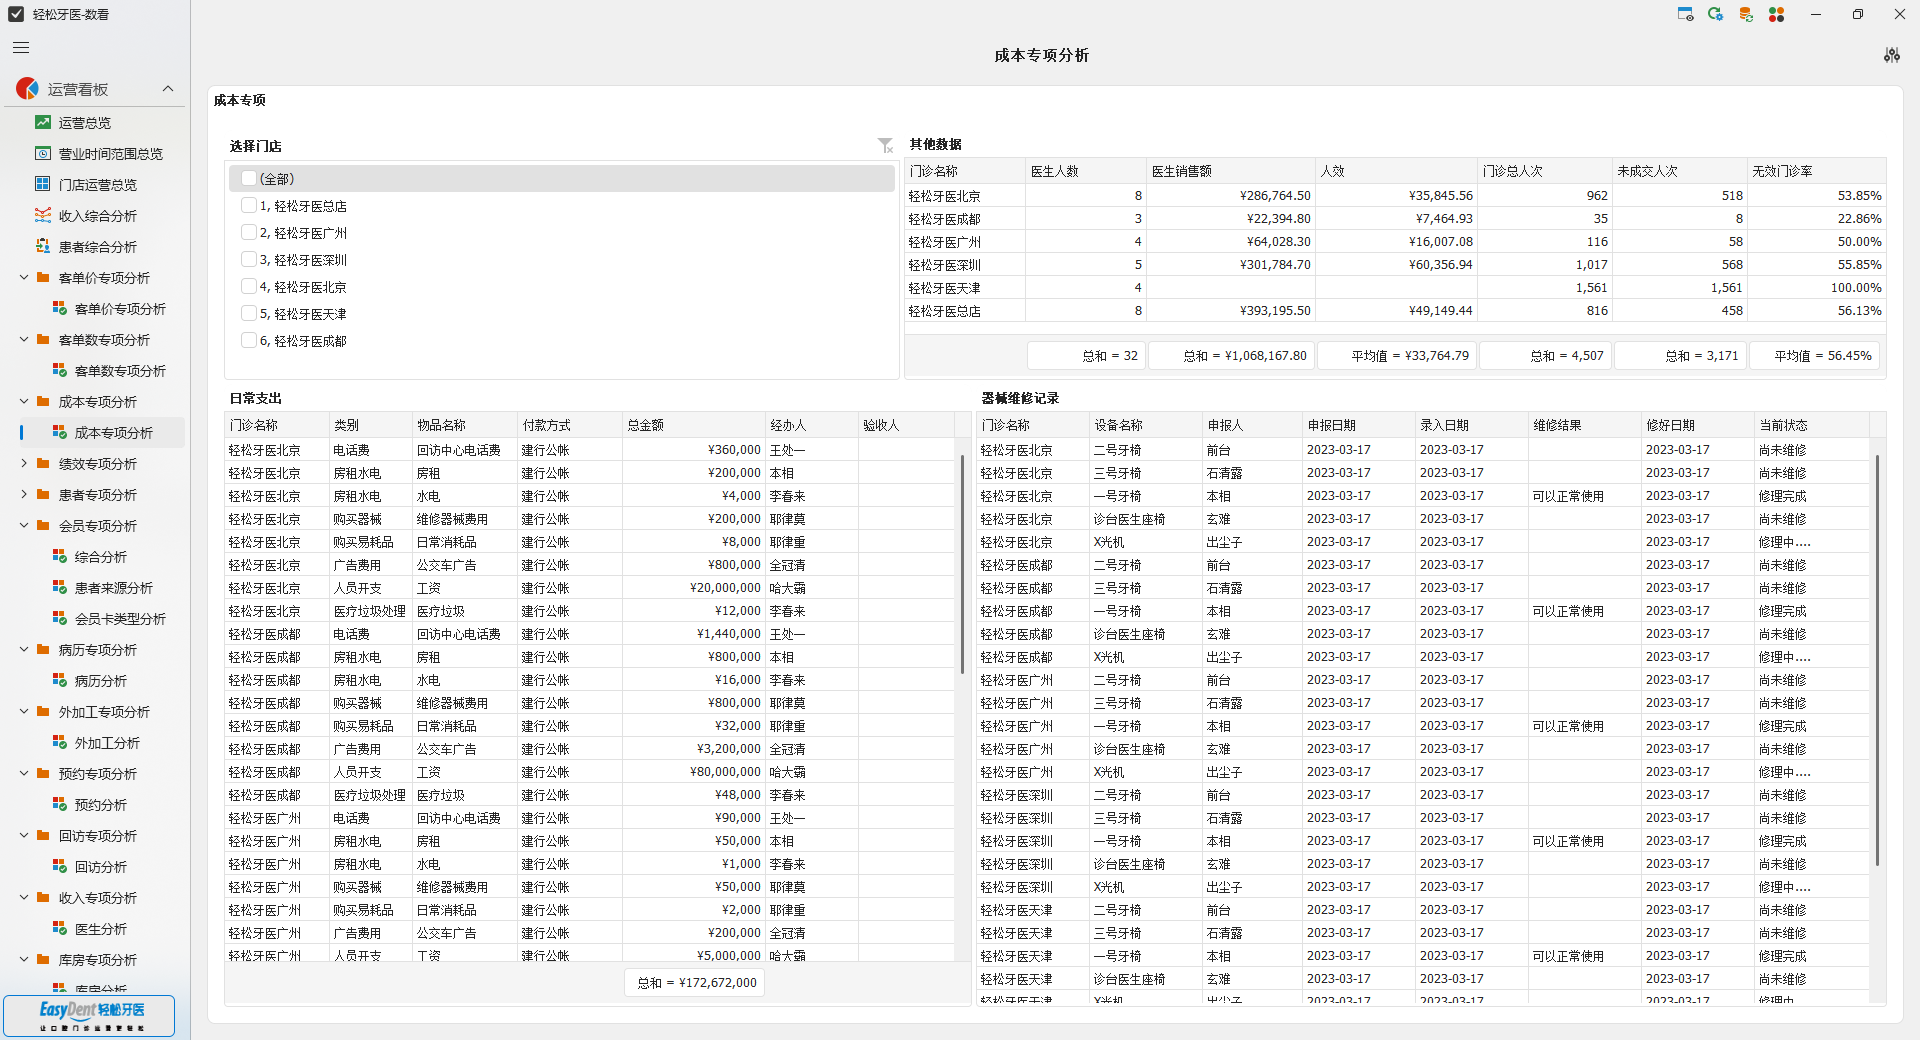Check the 轻松牙医广州 store checkbox
1920x1040 pixels.
249,232
